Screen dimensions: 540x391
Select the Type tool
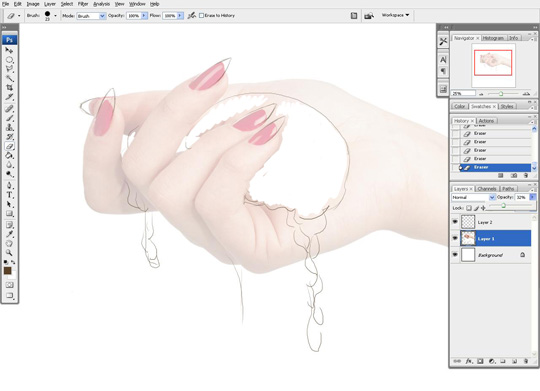tap(9, 195)
